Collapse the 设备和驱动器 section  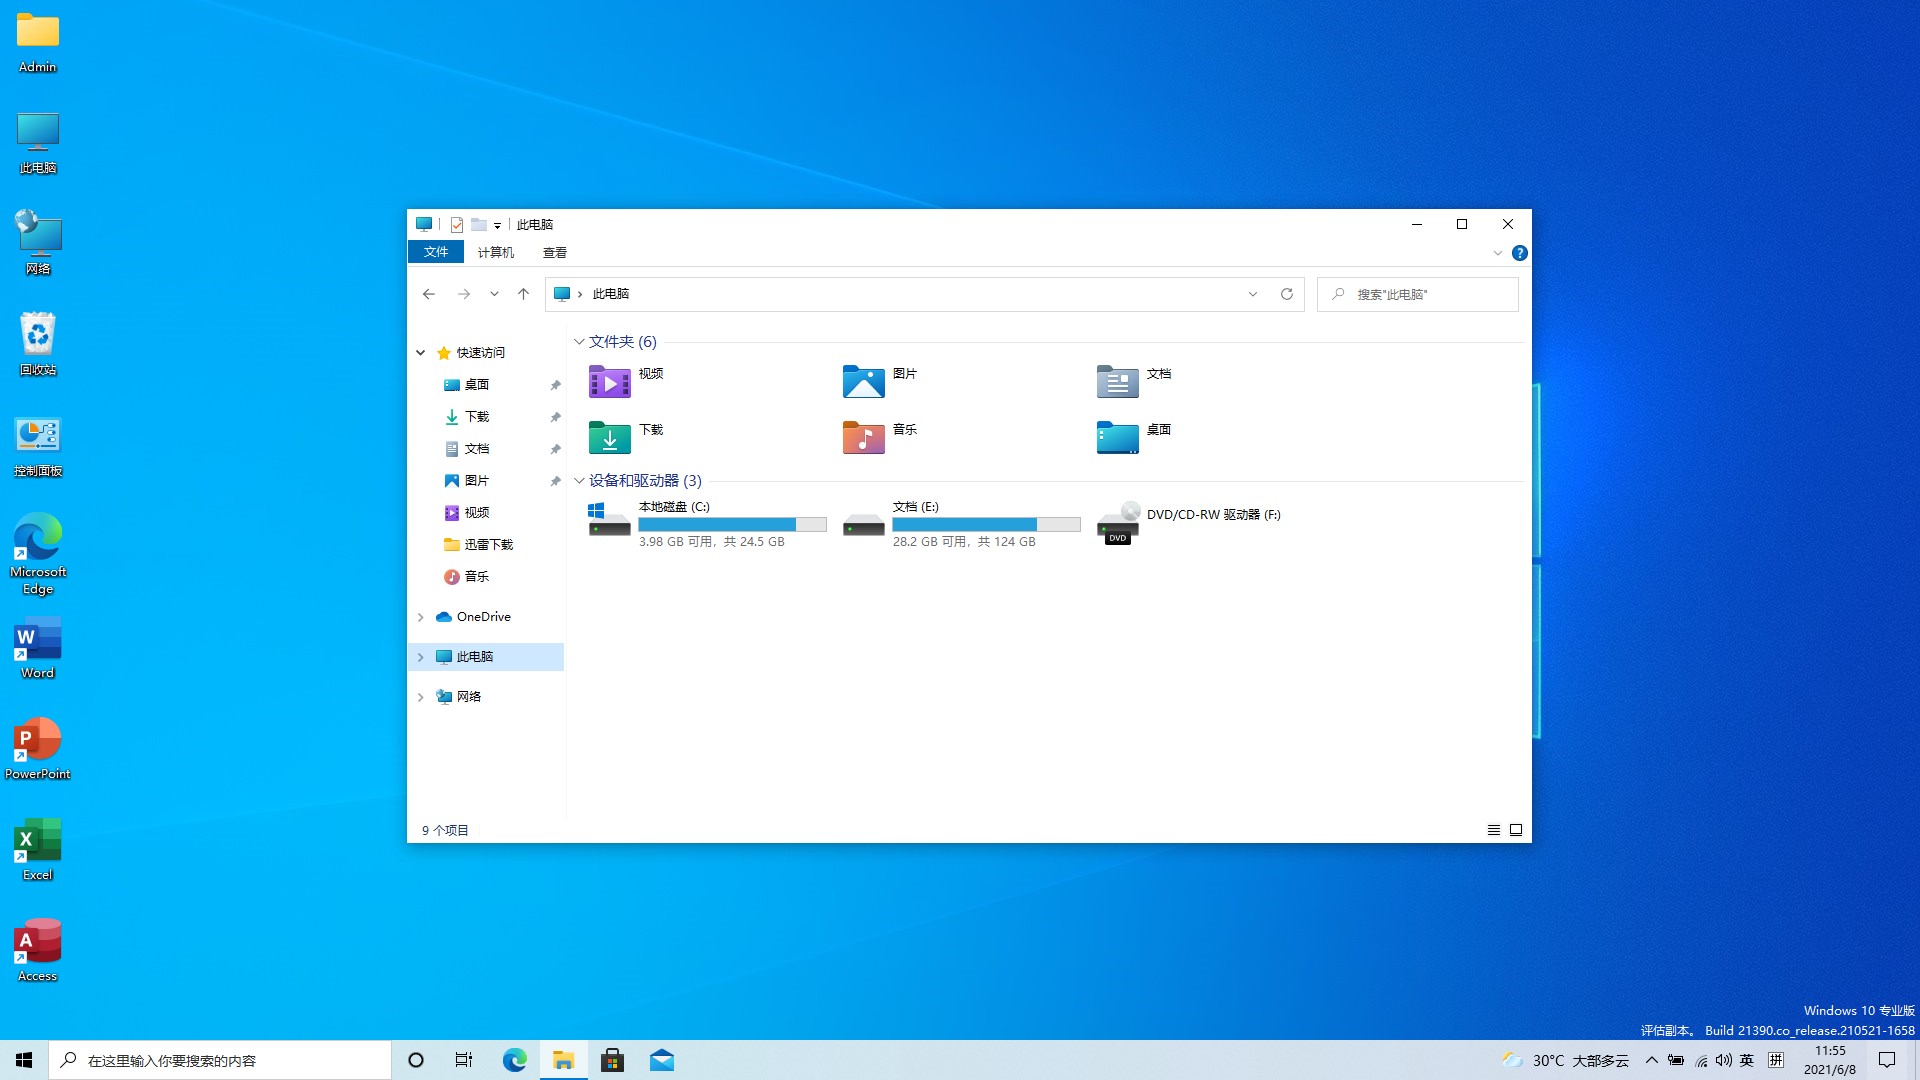[578, 480]
